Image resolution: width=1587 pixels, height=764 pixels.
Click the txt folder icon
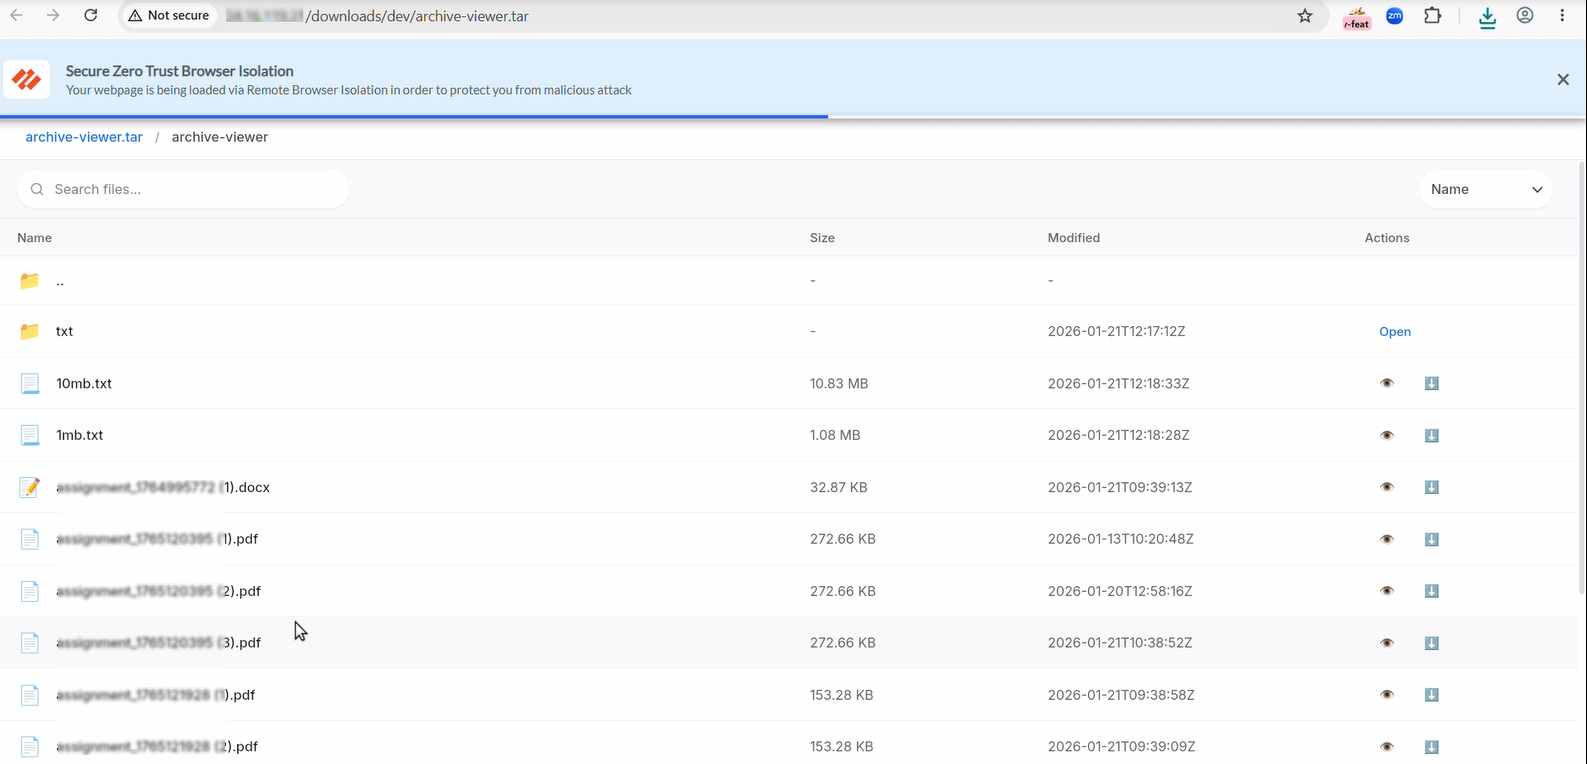click(x=30, y=331)
